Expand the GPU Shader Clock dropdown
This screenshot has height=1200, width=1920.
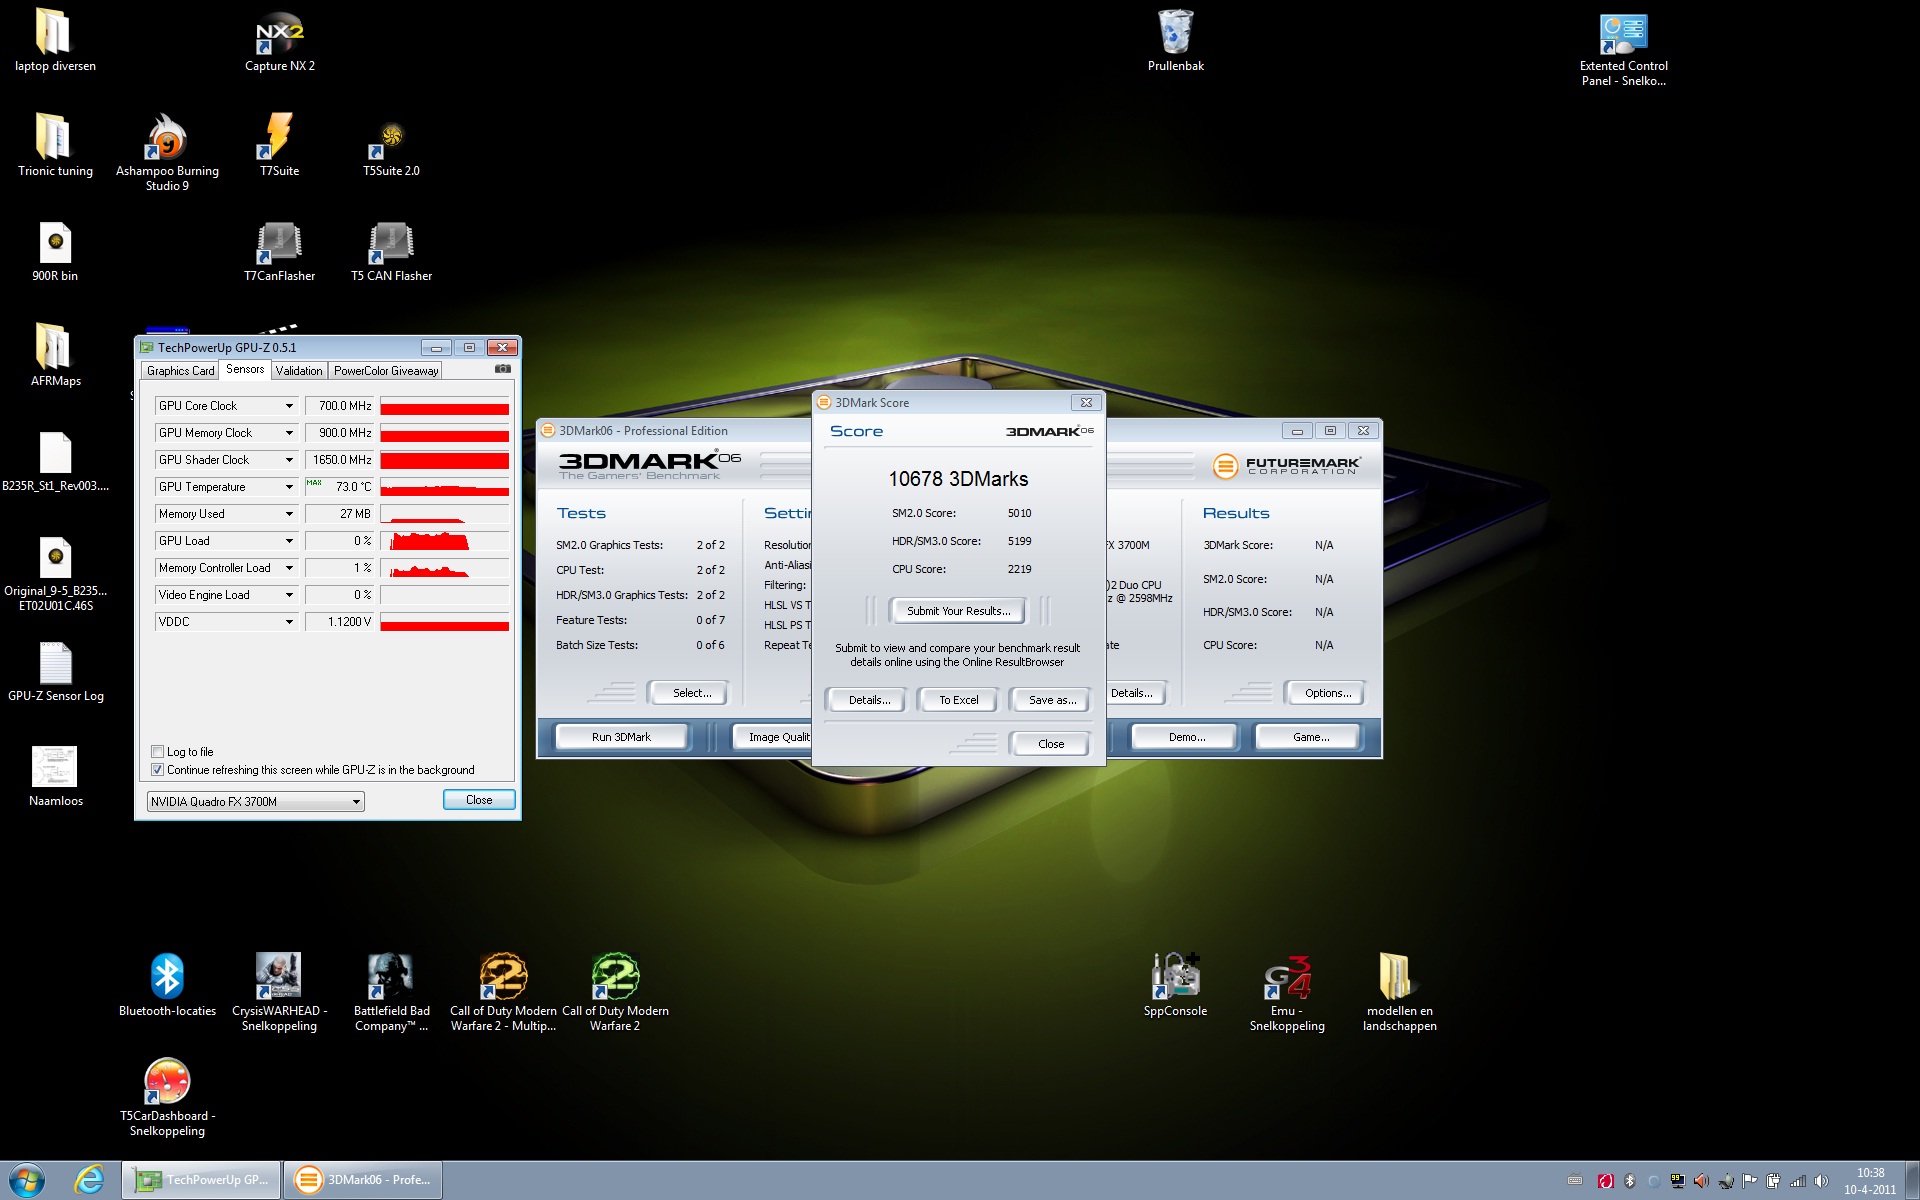coord(289,460)
